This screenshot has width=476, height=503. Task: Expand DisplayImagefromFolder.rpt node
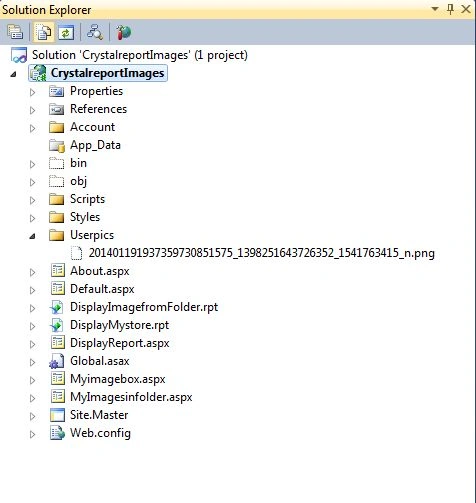pyautogui.click(x=32, y=308)
